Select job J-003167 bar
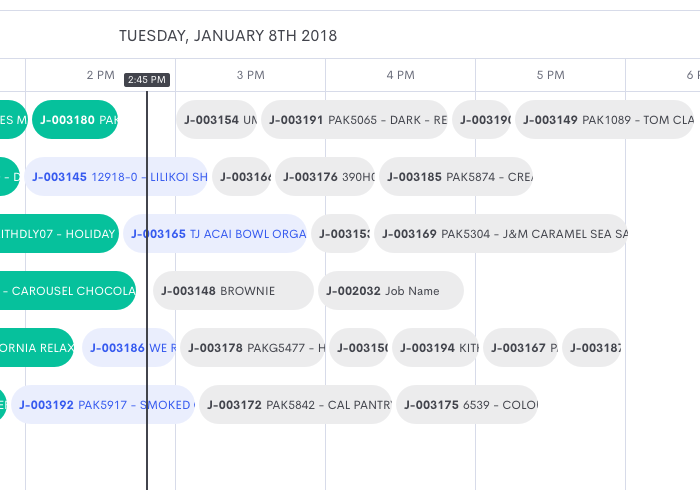Screen dimensions: 700x500 pos(520,348)
